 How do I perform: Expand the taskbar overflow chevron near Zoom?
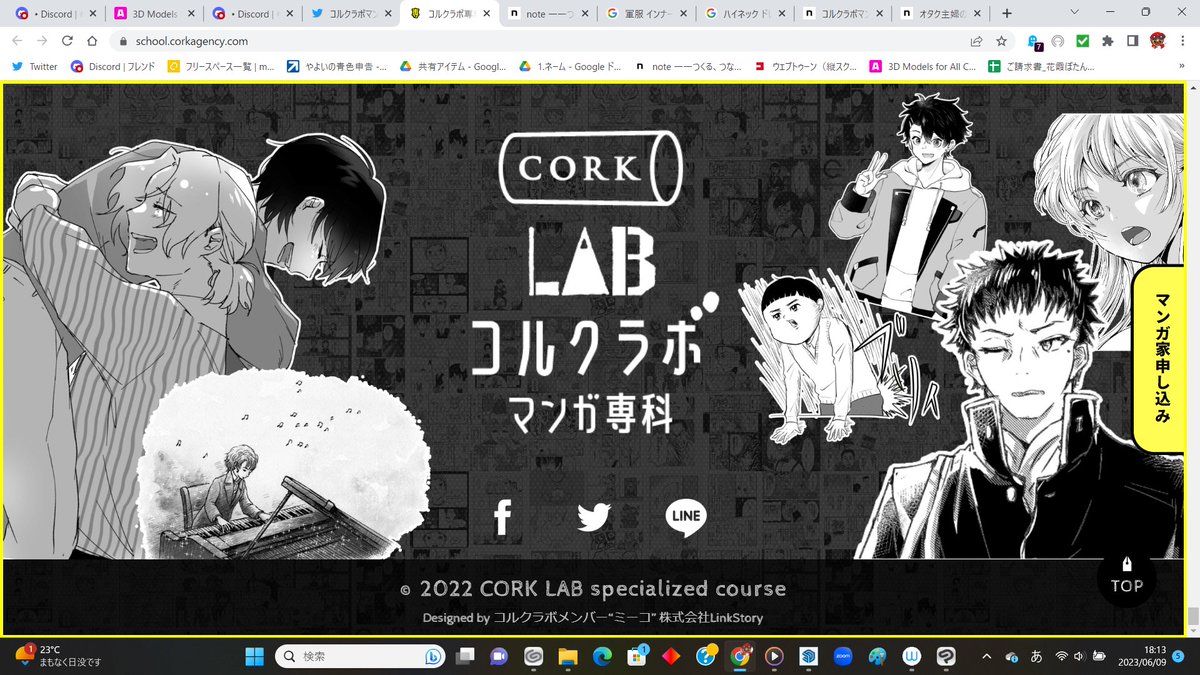point(987,657)
